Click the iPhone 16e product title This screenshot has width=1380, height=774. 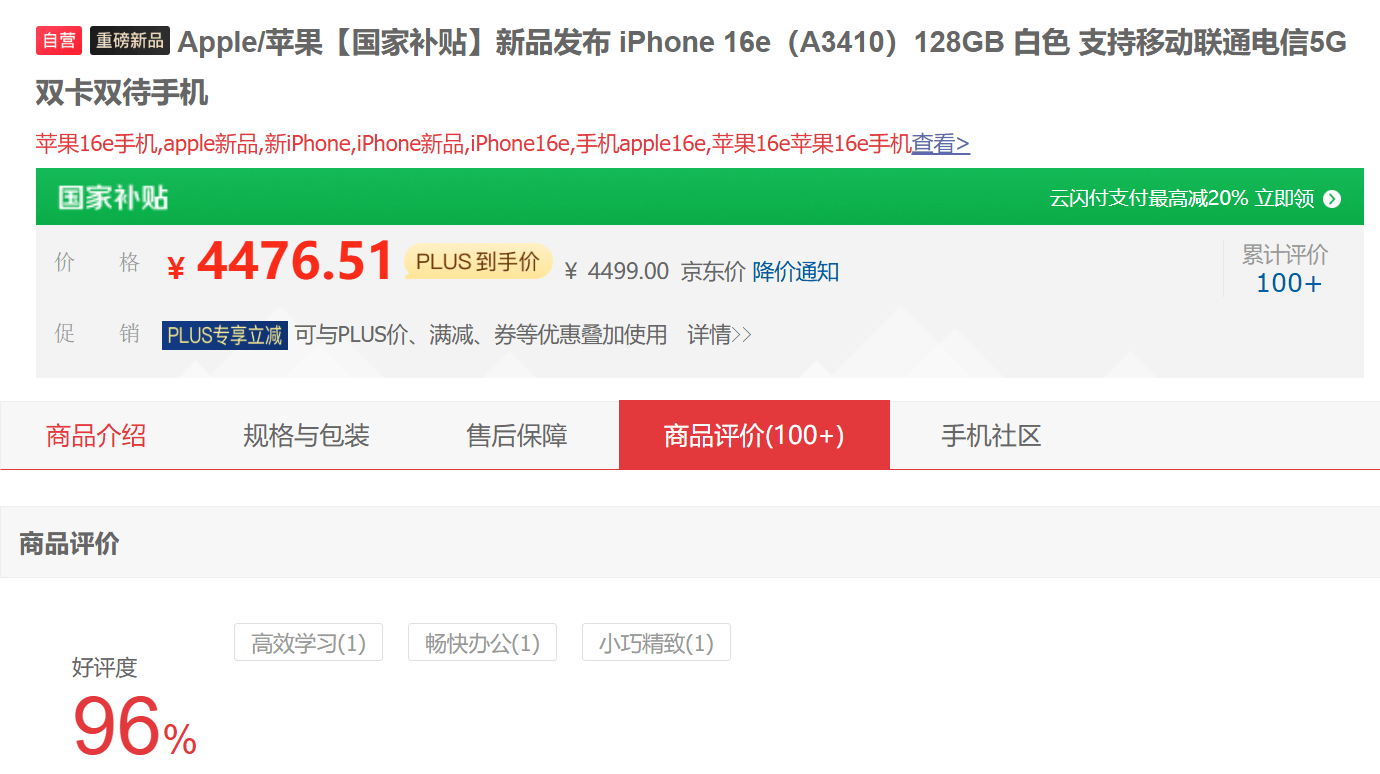691,67
